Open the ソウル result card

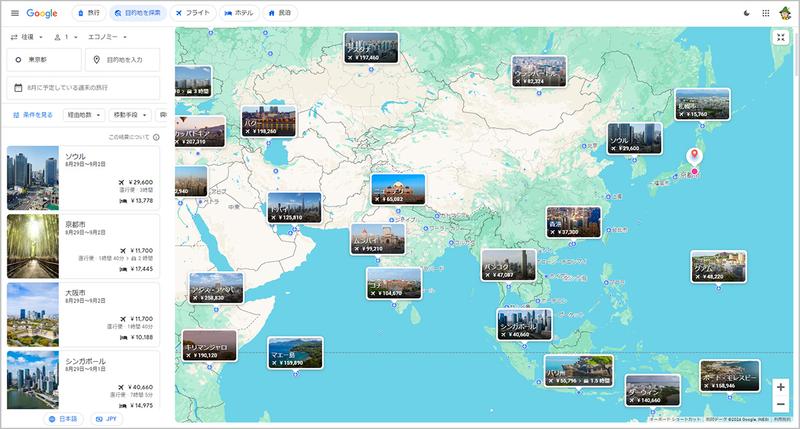tap(83, 178)
